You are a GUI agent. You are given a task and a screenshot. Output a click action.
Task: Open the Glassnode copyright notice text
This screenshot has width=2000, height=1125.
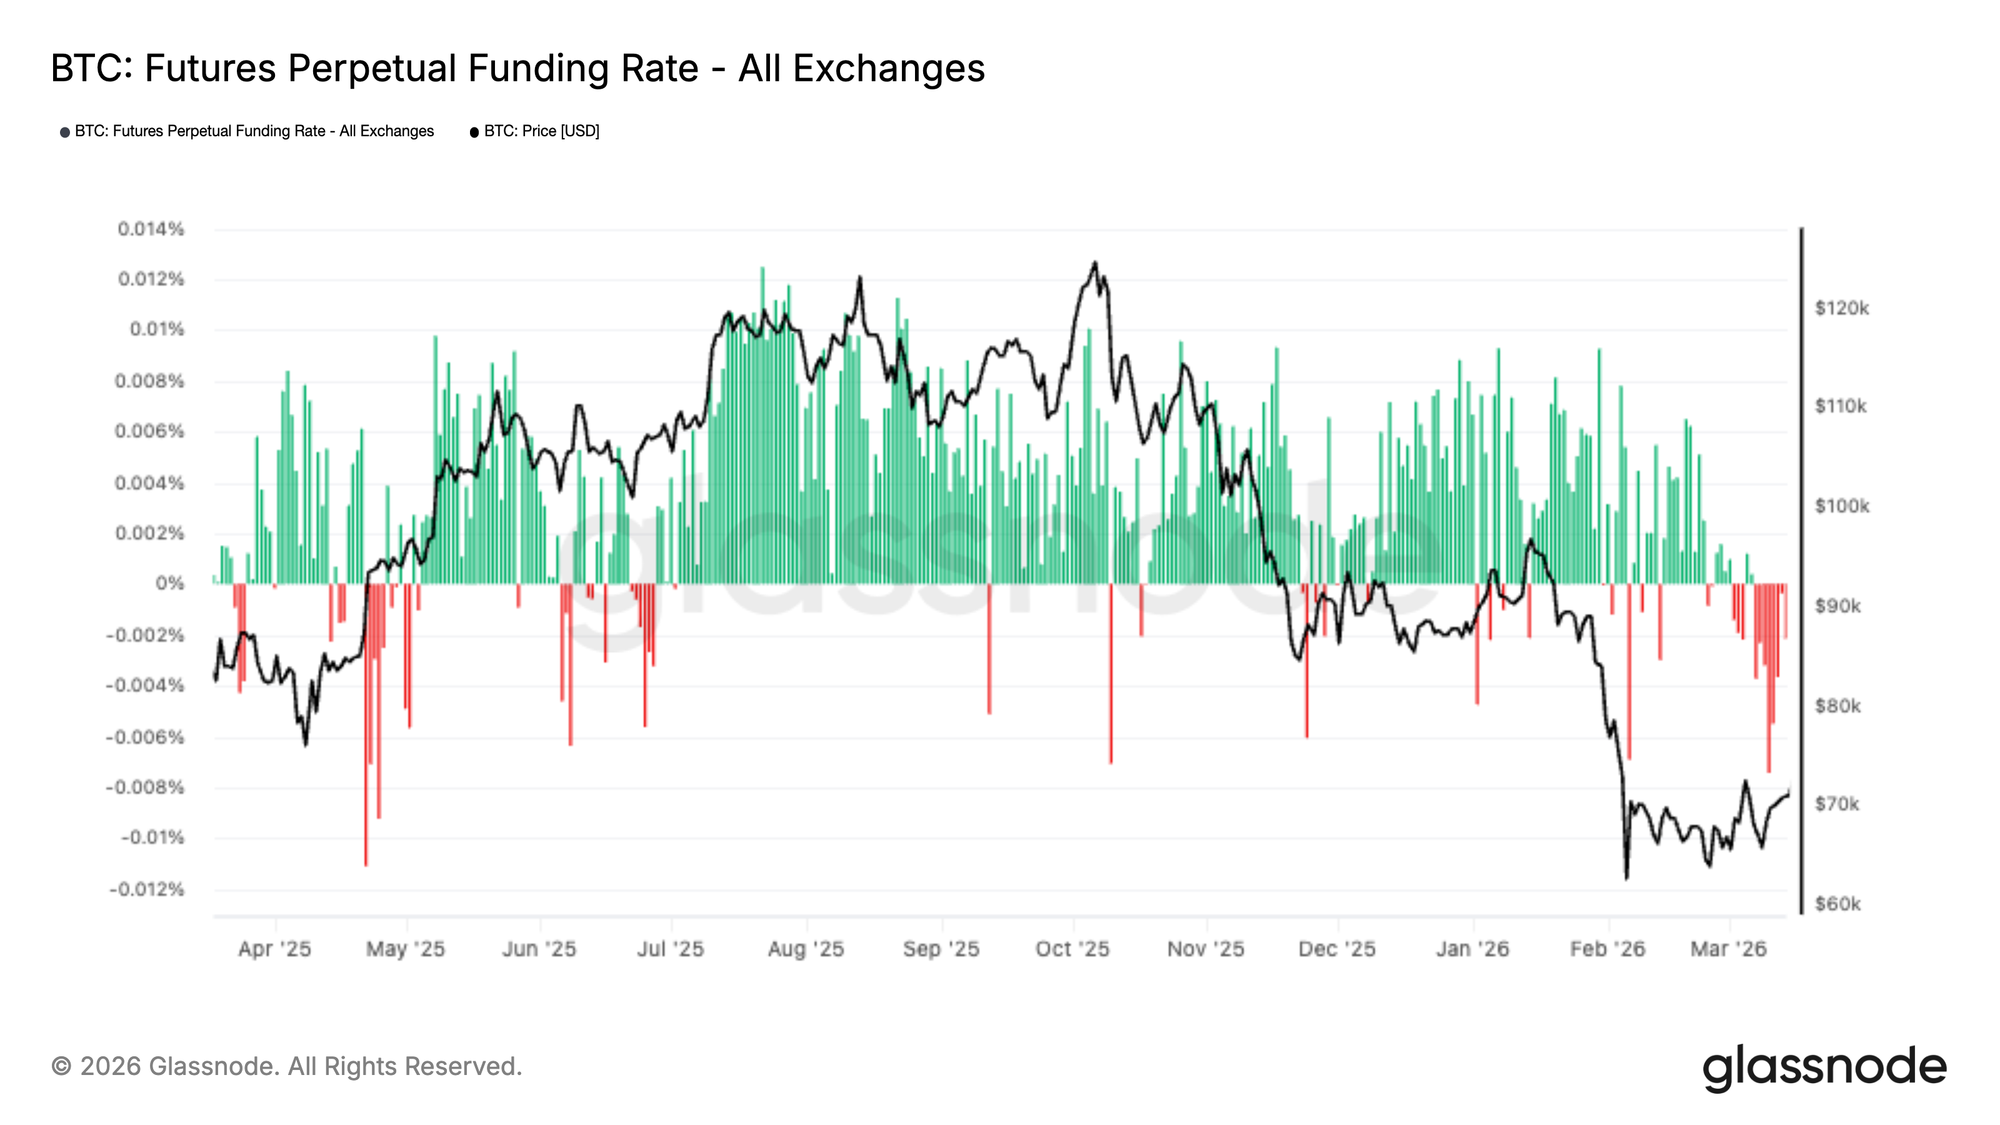pos(286,1066)
